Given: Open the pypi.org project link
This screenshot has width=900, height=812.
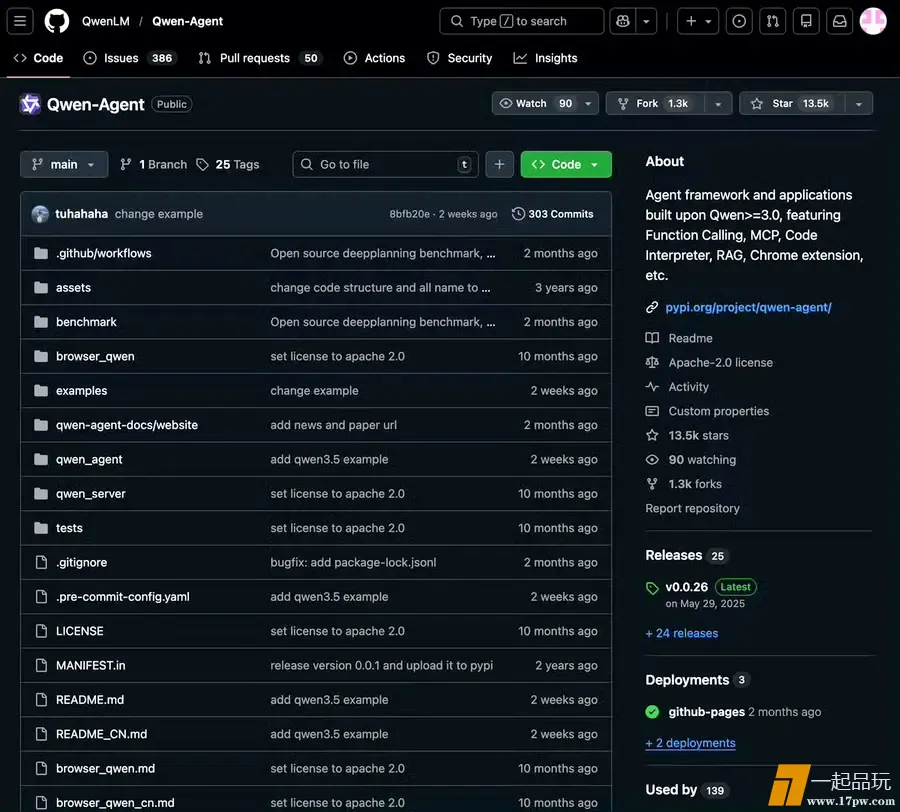Looking at the screenshot, I should click(748, 307).
